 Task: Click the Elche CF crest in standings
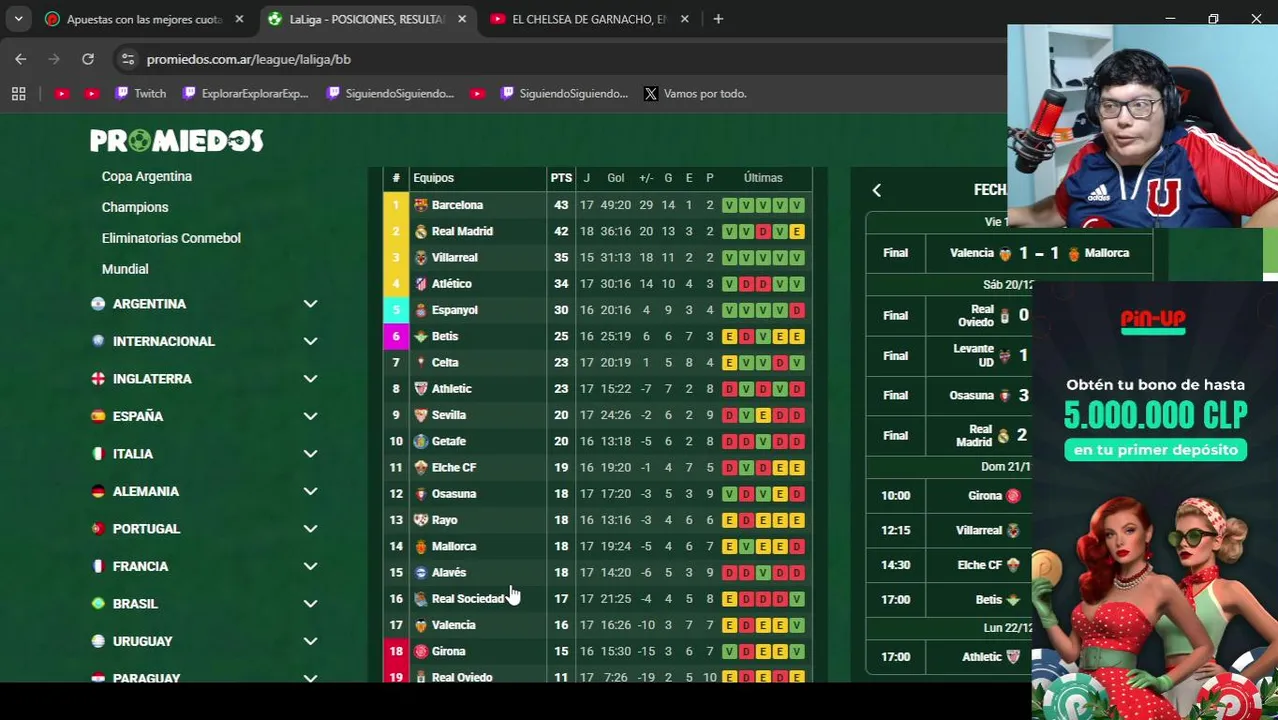(x=421, y=467)
